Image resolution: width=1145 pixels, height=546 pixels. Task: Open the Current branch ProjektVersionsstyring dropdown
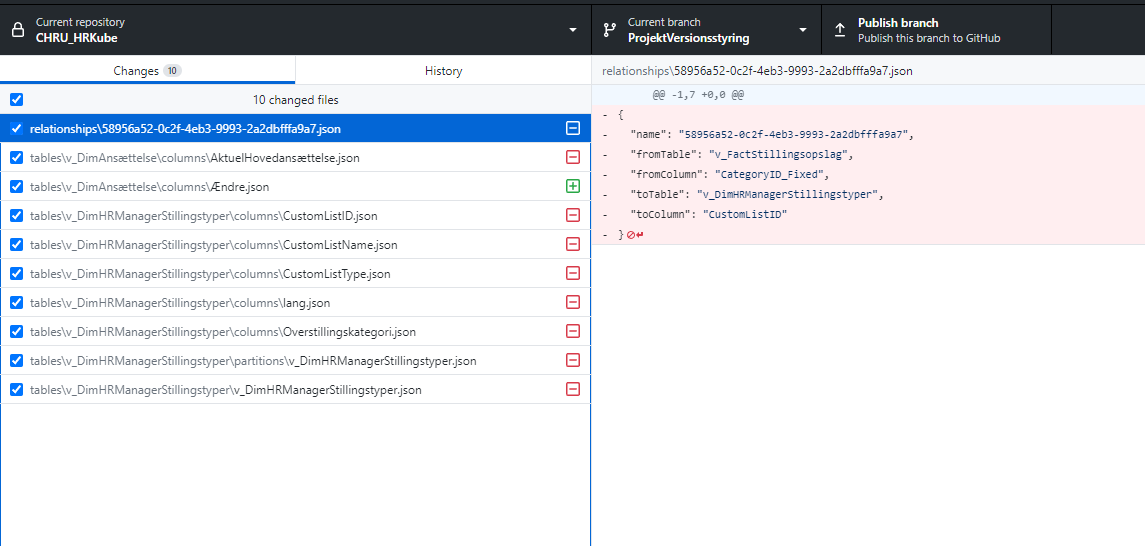[x=706, y=30]
